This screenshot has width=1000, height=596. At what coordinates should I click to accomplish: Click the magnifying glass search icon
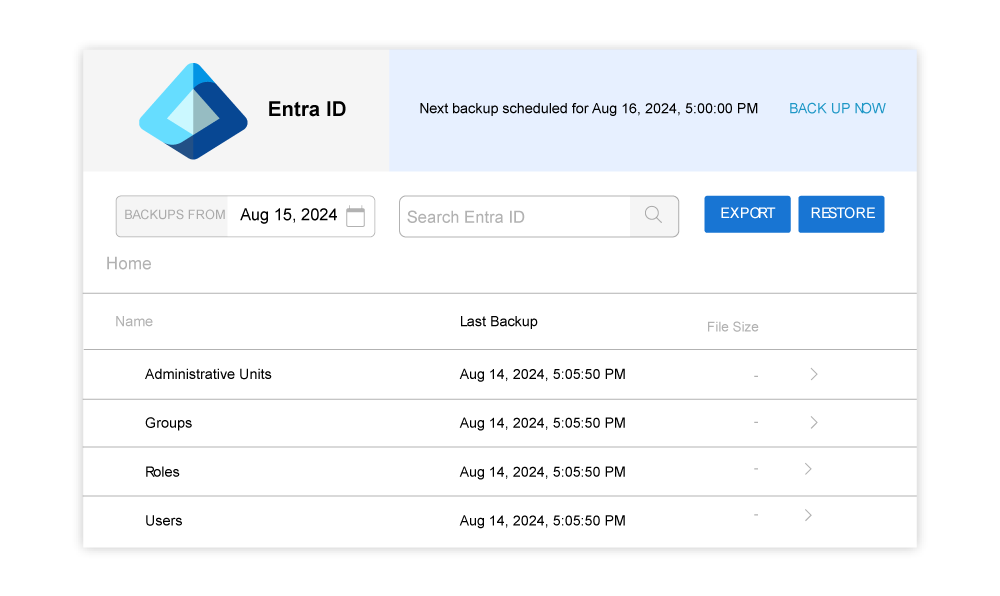point(653,215)
